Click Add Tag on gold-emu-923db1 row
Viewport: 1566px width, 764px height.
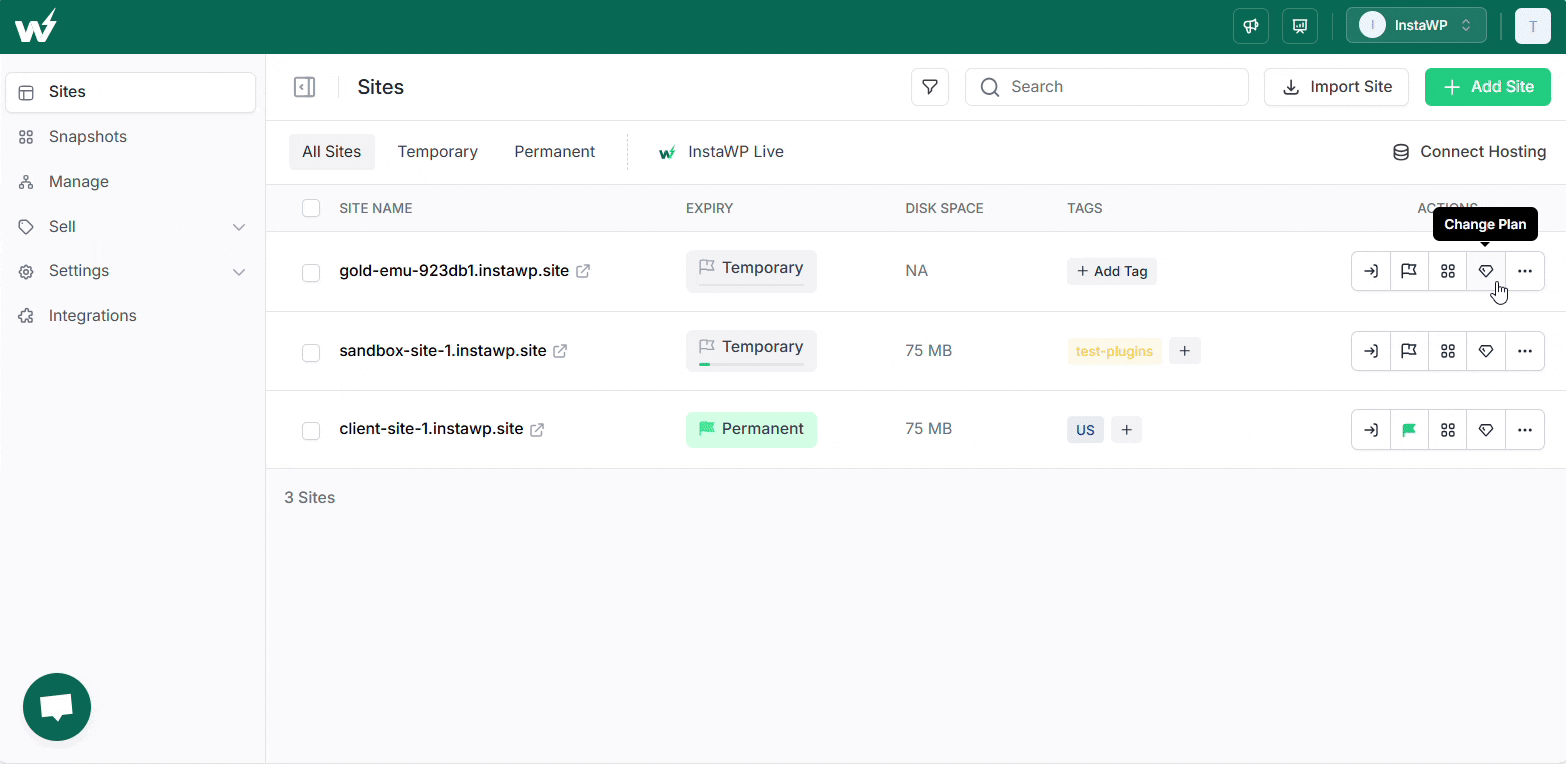(1112, 271)
